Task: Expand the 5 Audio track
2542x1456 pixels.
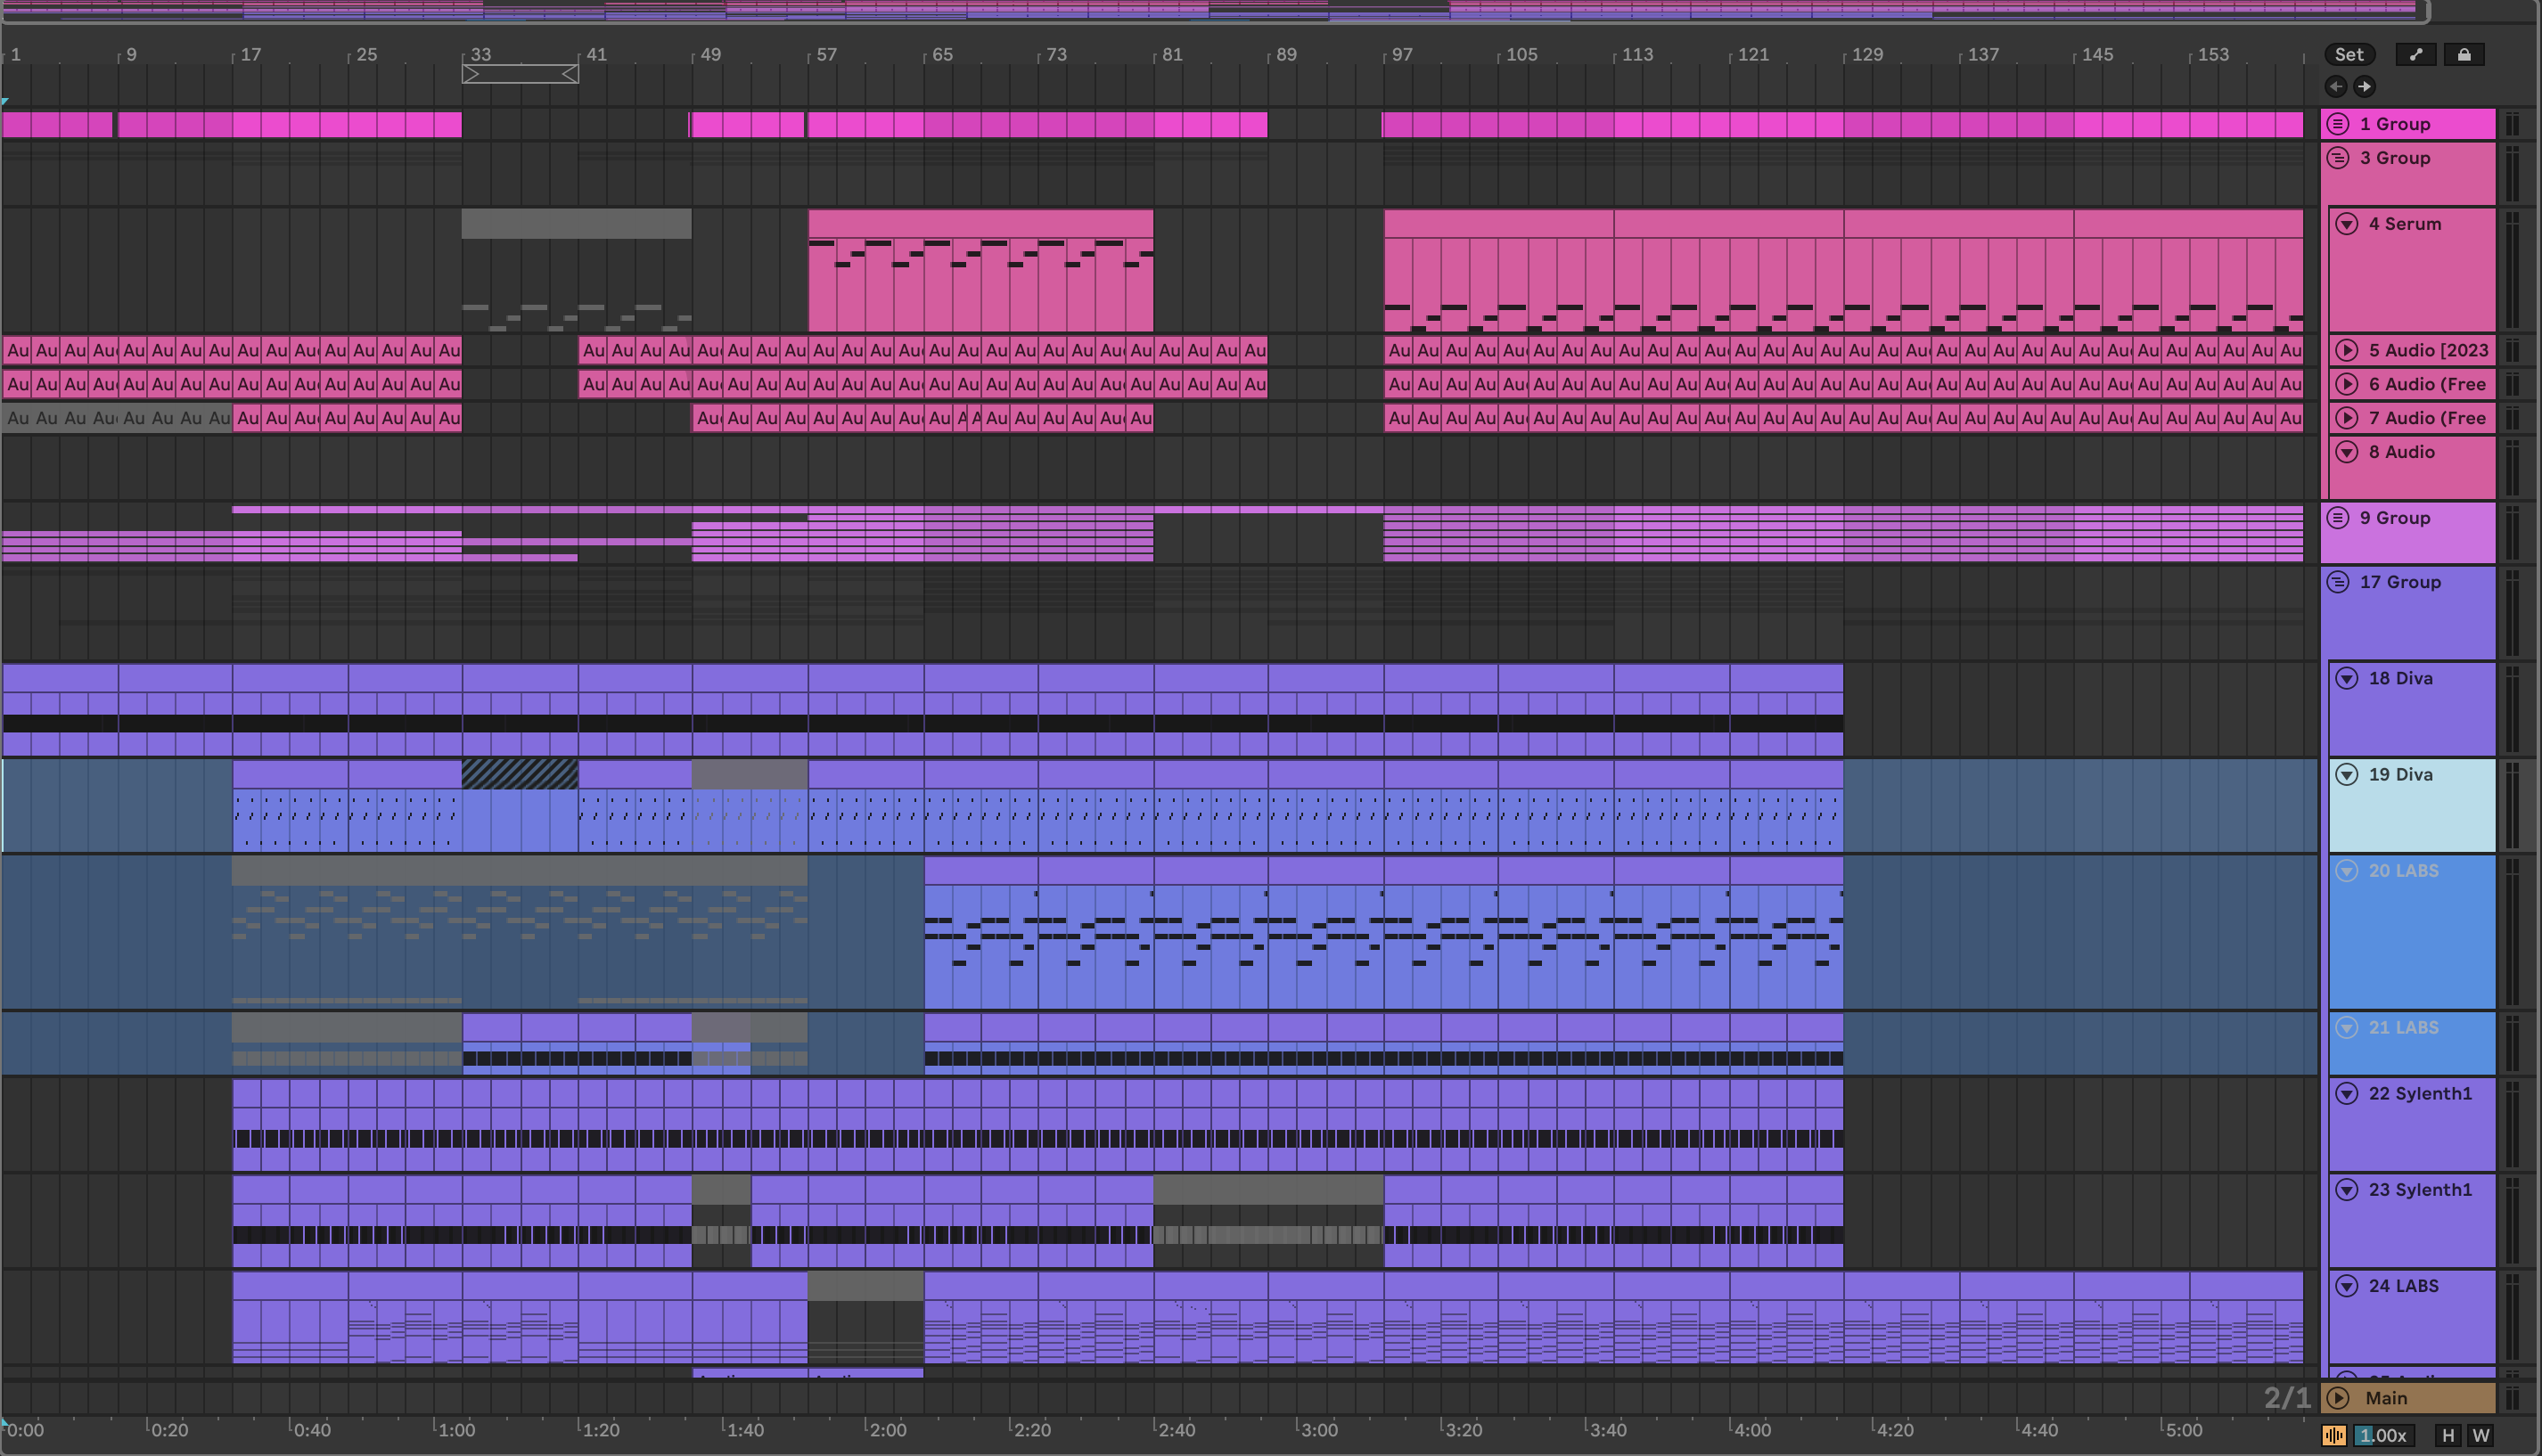Action: click(2347, 350)
